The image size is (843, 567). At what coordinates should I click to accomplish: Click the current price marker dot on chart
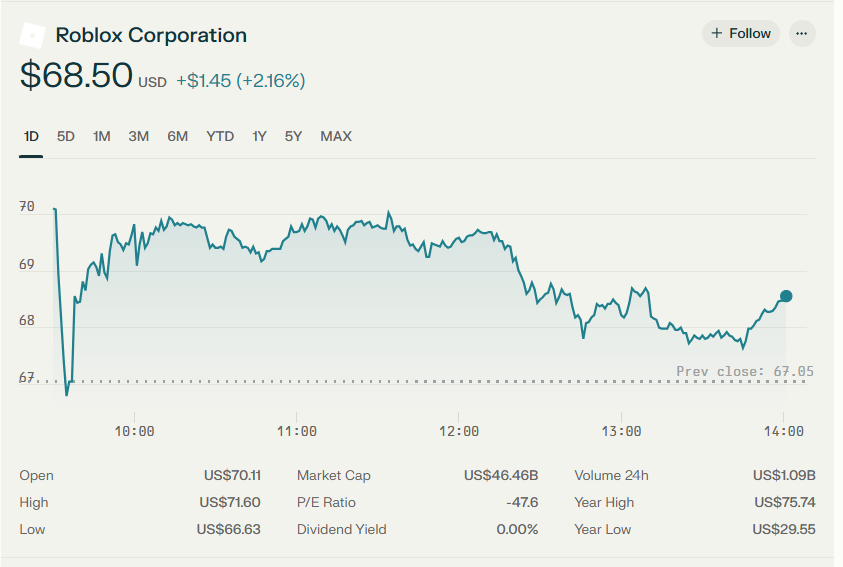(785, 296)
